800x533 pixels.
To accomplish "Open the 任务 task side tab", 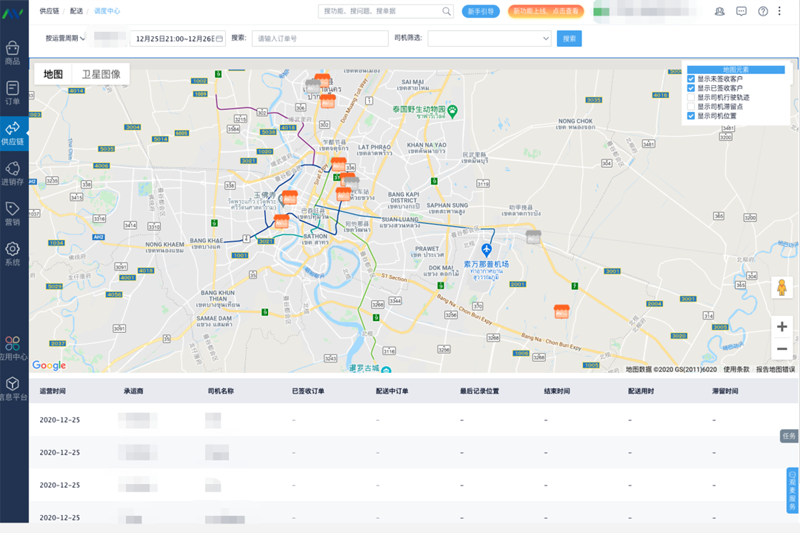I will click(x=789, y=436).
